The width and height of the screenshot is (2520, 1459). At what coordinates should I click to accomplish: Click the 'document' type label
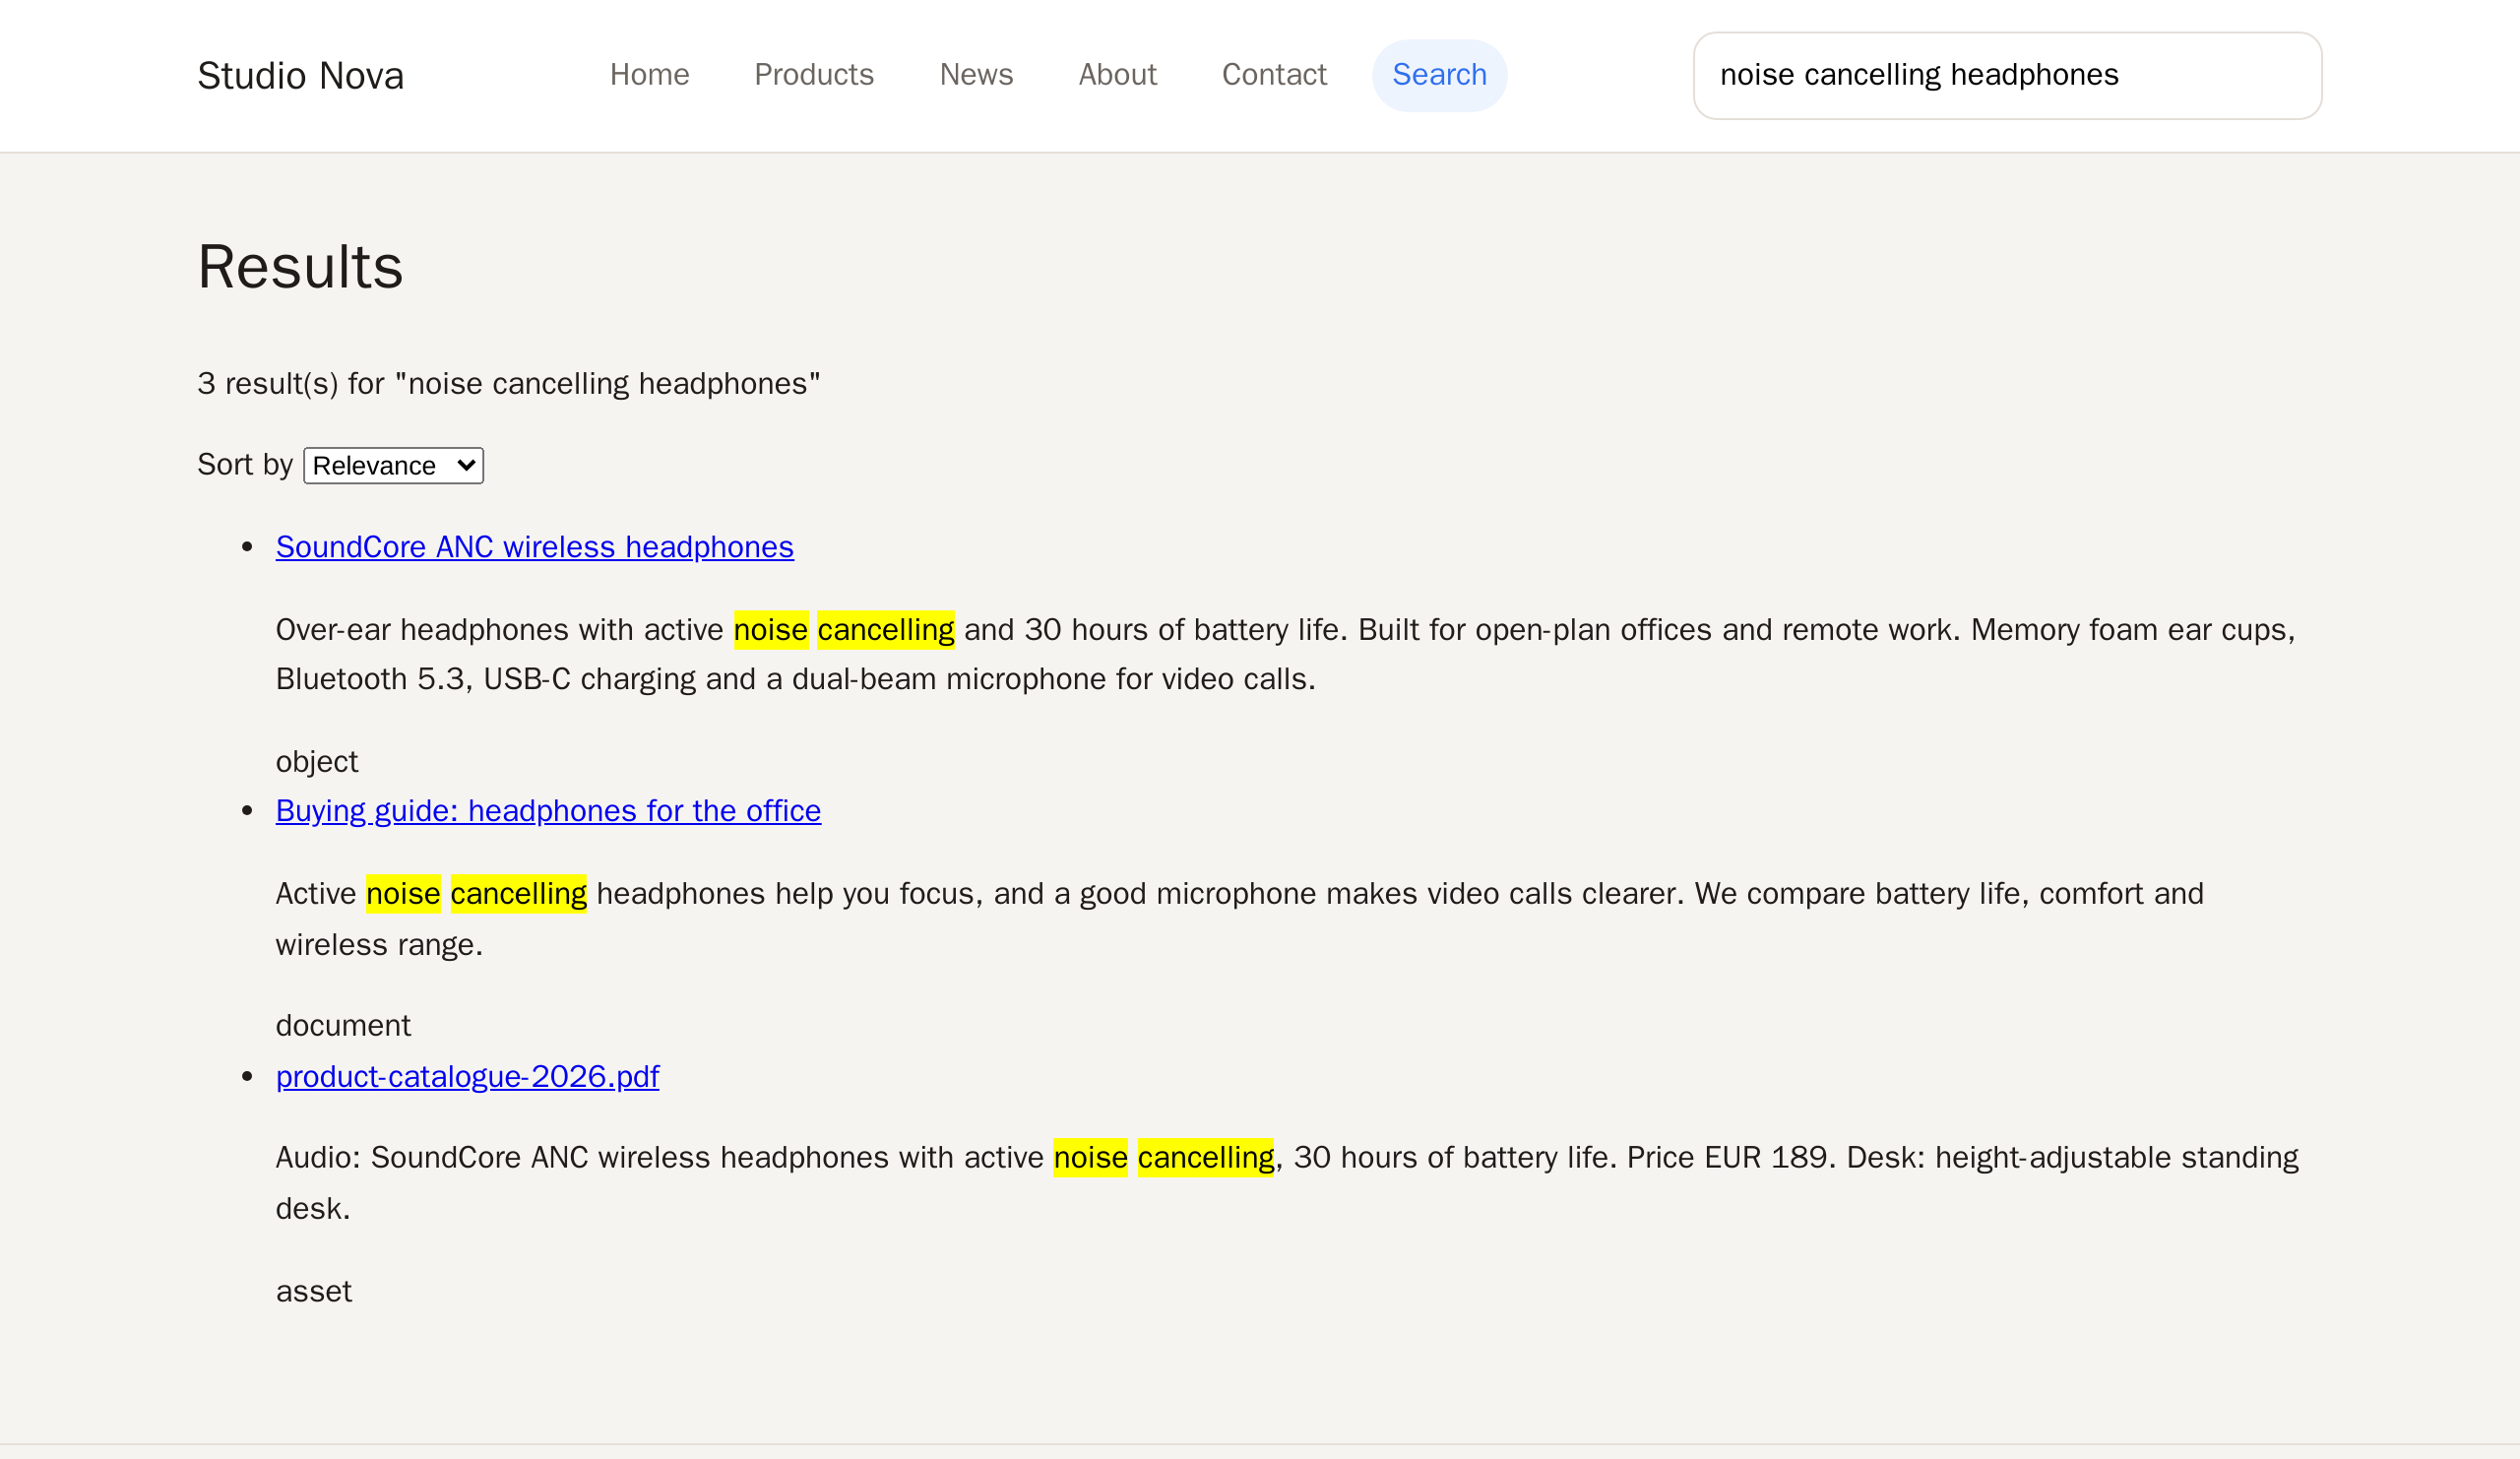coord(343,1026)
